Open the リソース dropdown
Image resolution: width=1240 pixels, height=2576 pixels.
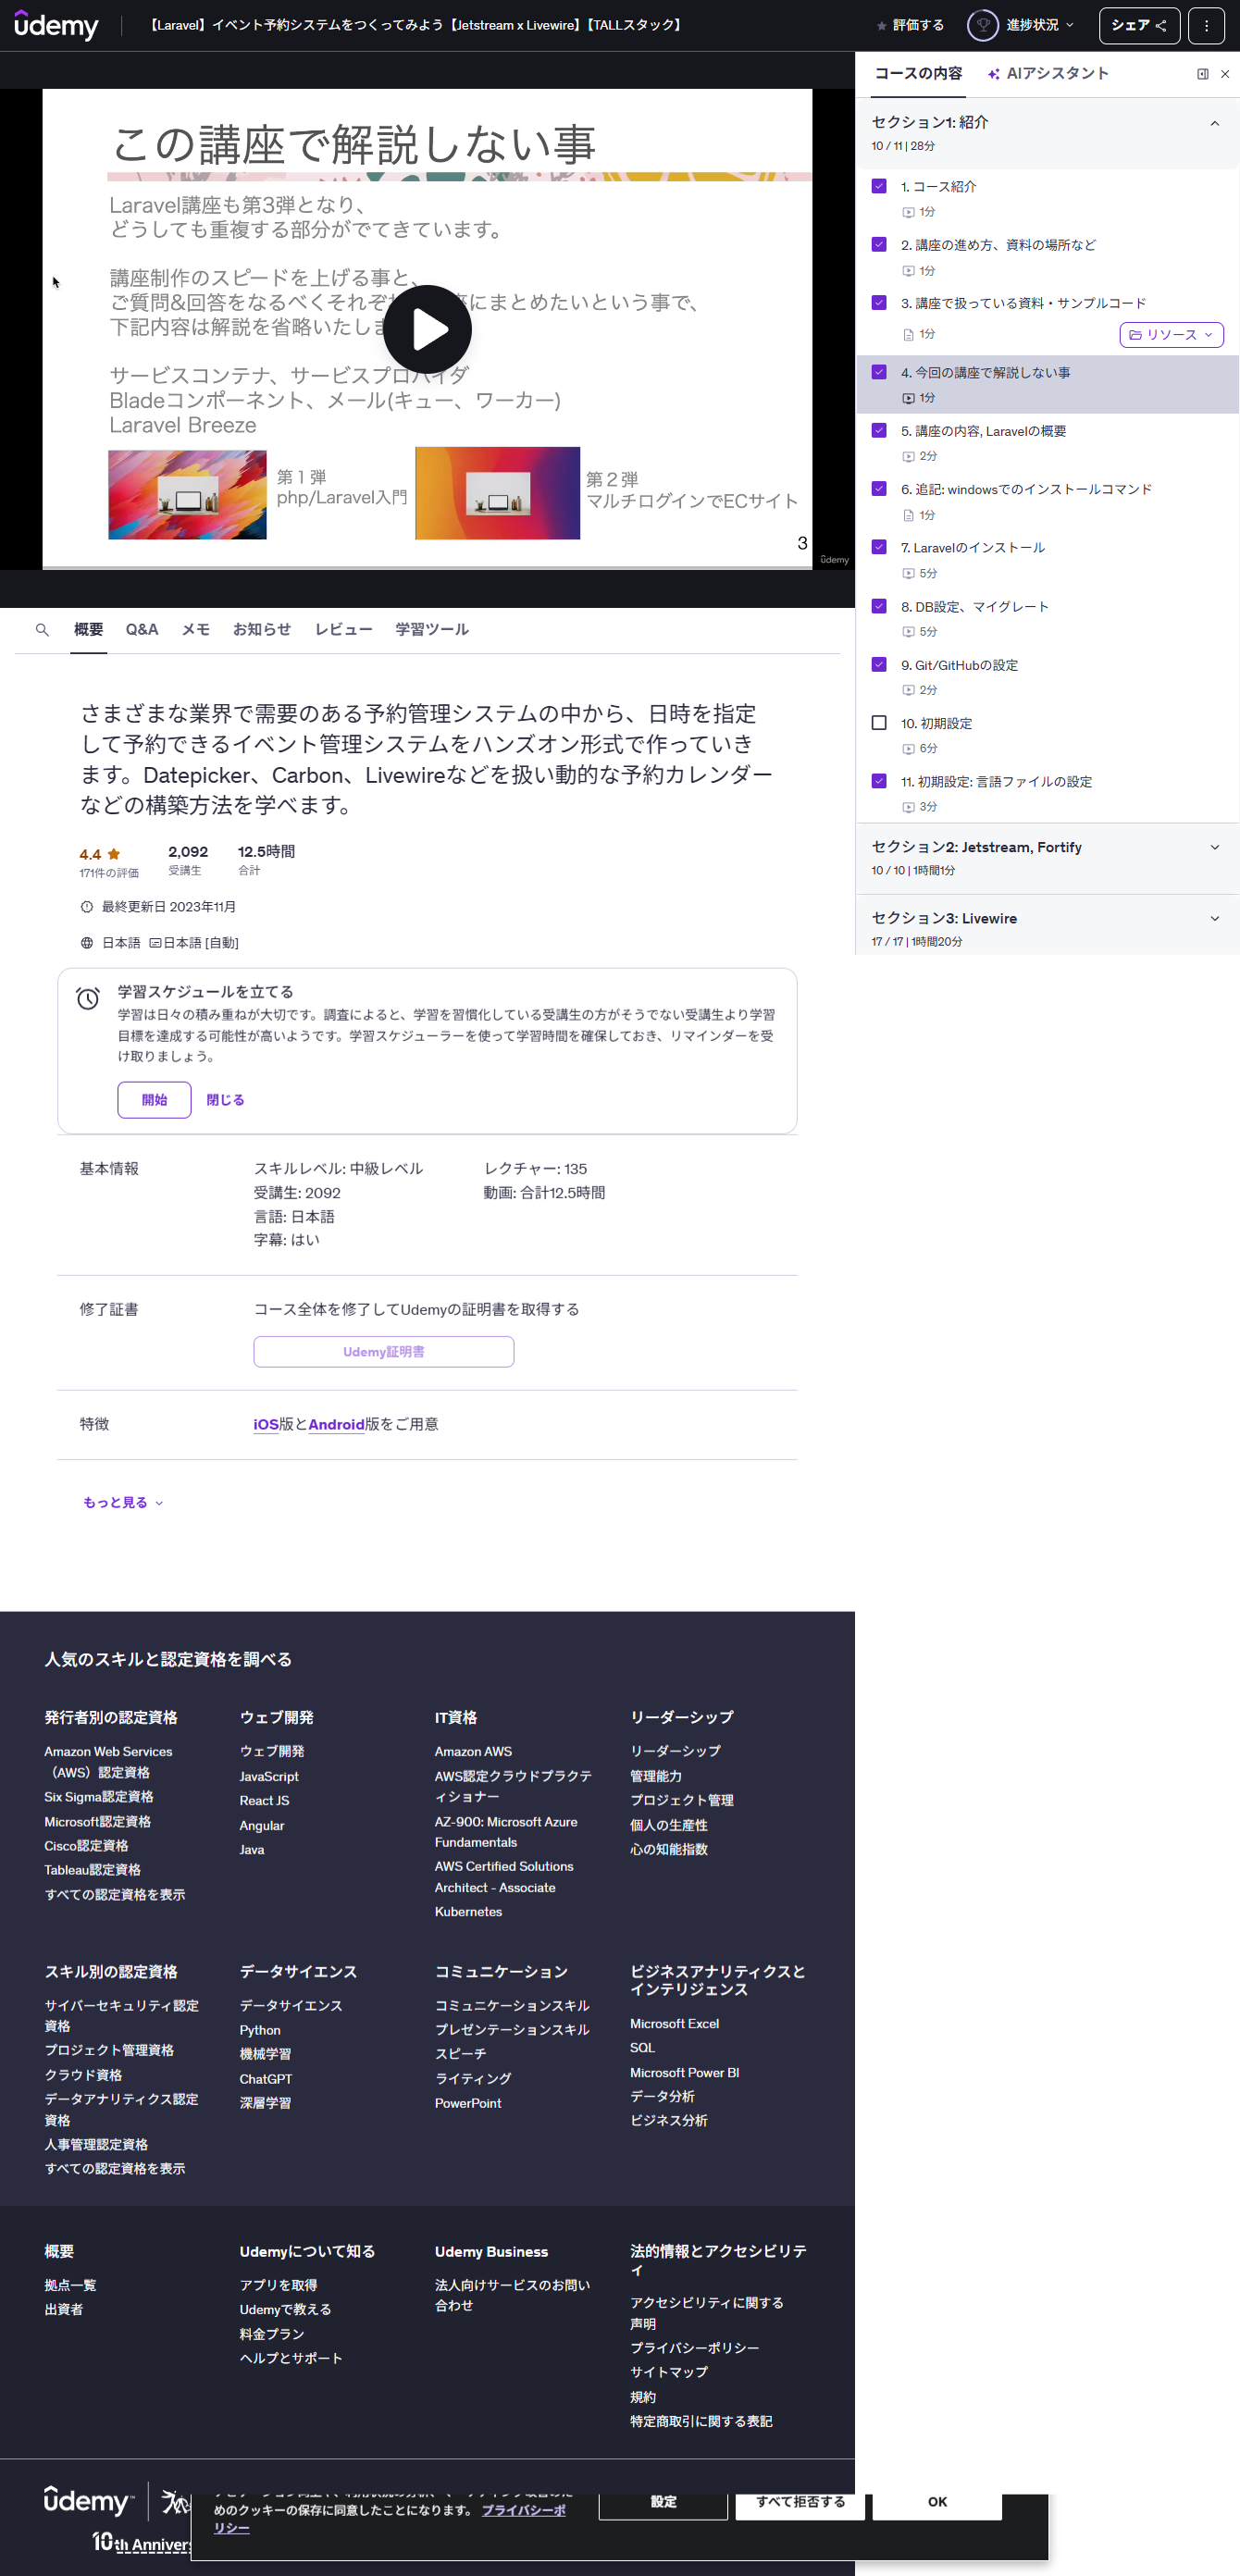(x=1170, y=335)
